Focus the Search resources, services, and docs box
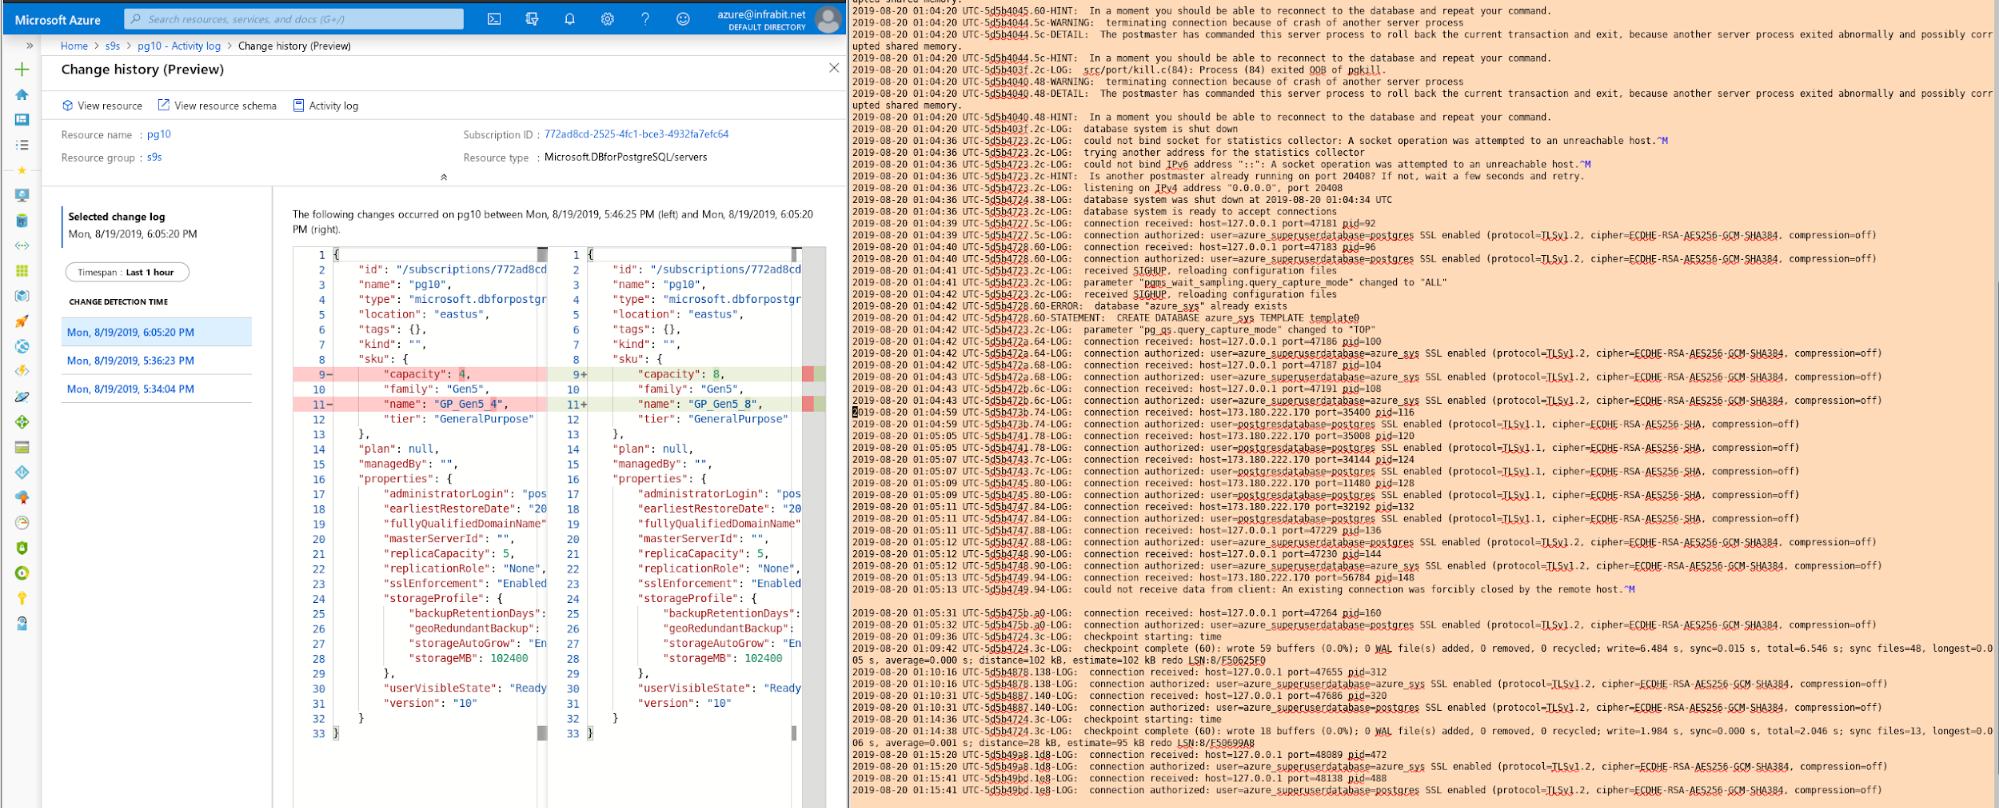The image size is (1999, 808). [294, 19]
